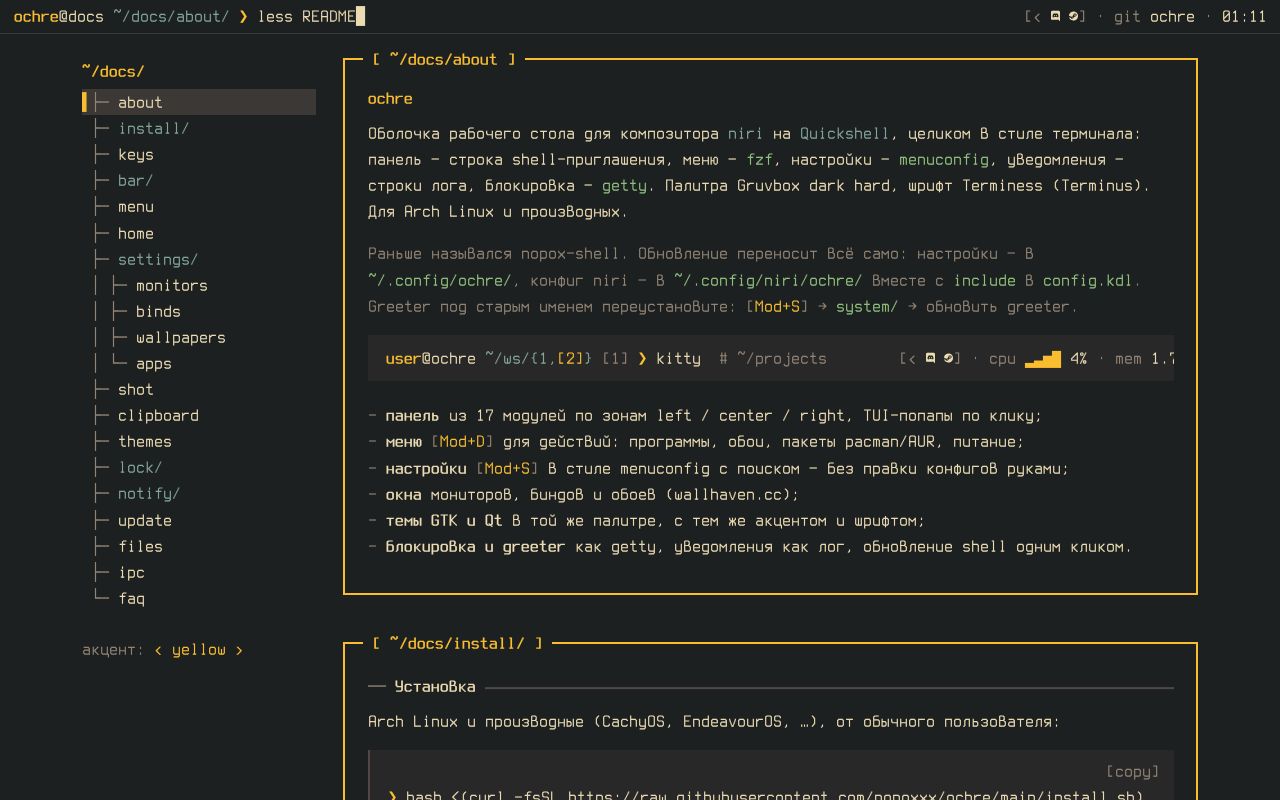
Task: Follow the niri link in the intro paragraph
Action: [745, 133]
